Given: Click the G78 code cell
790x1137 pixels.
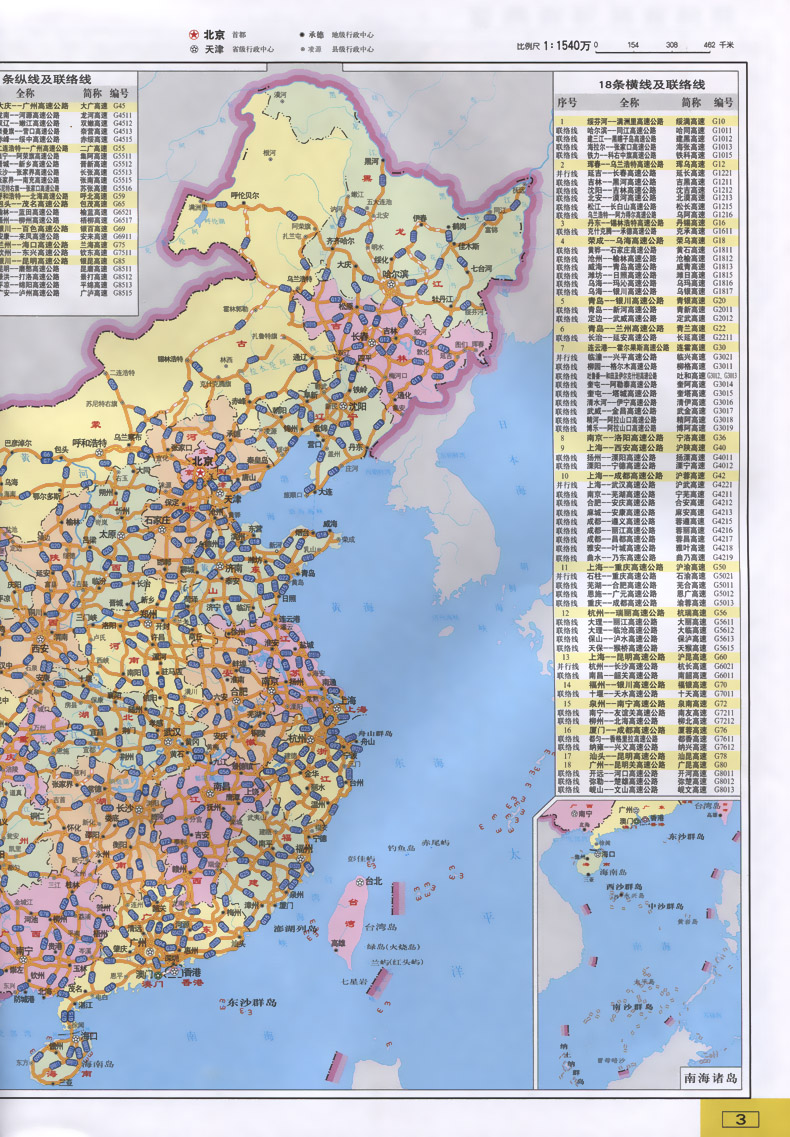Looking at the screenshot, I should (x=720, y=756).
